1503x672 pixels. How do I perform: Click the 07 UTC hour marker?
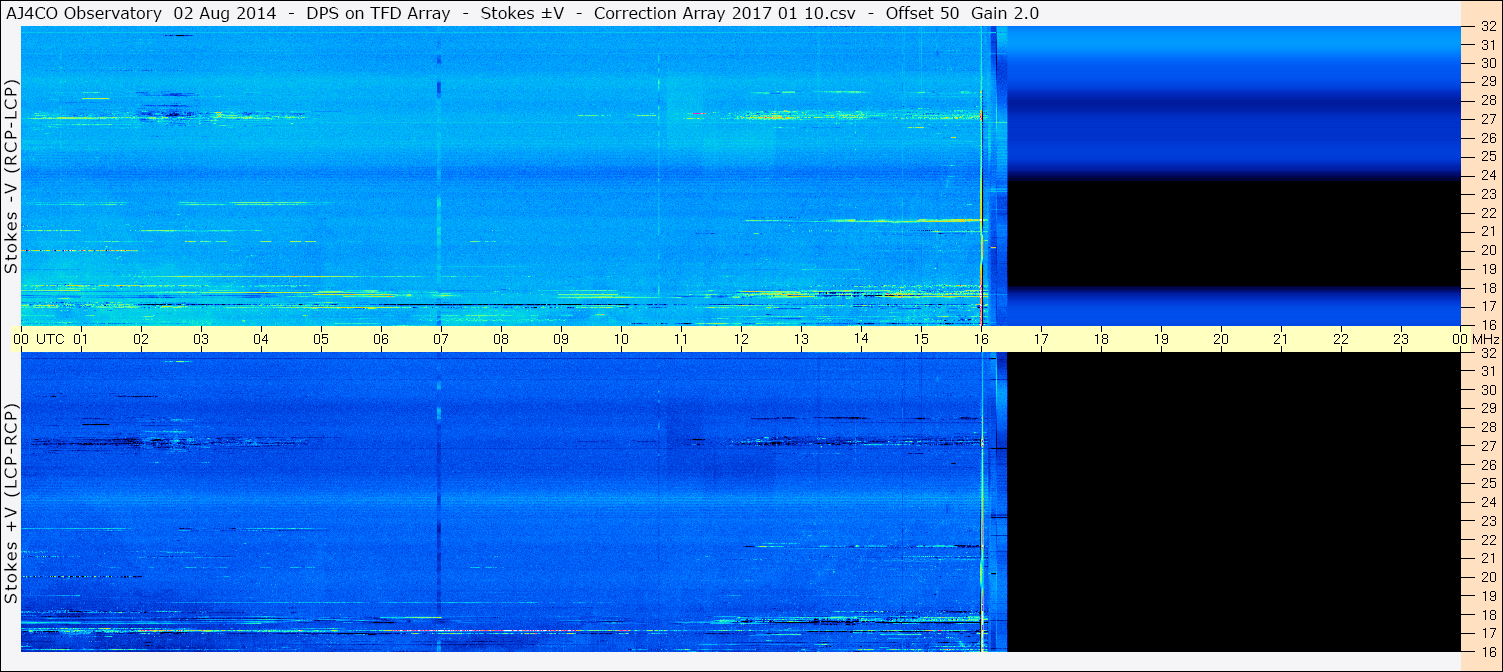pos(441,340)
